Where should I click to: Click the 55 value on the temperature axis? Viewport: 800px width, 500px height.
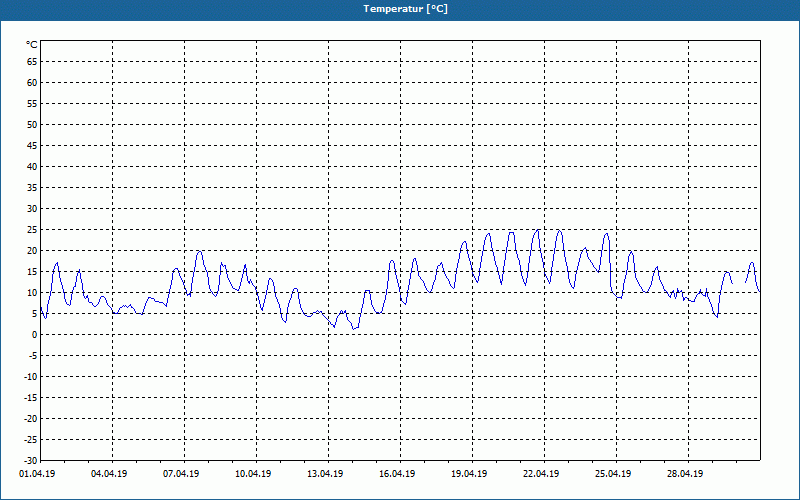click(32, 104)
